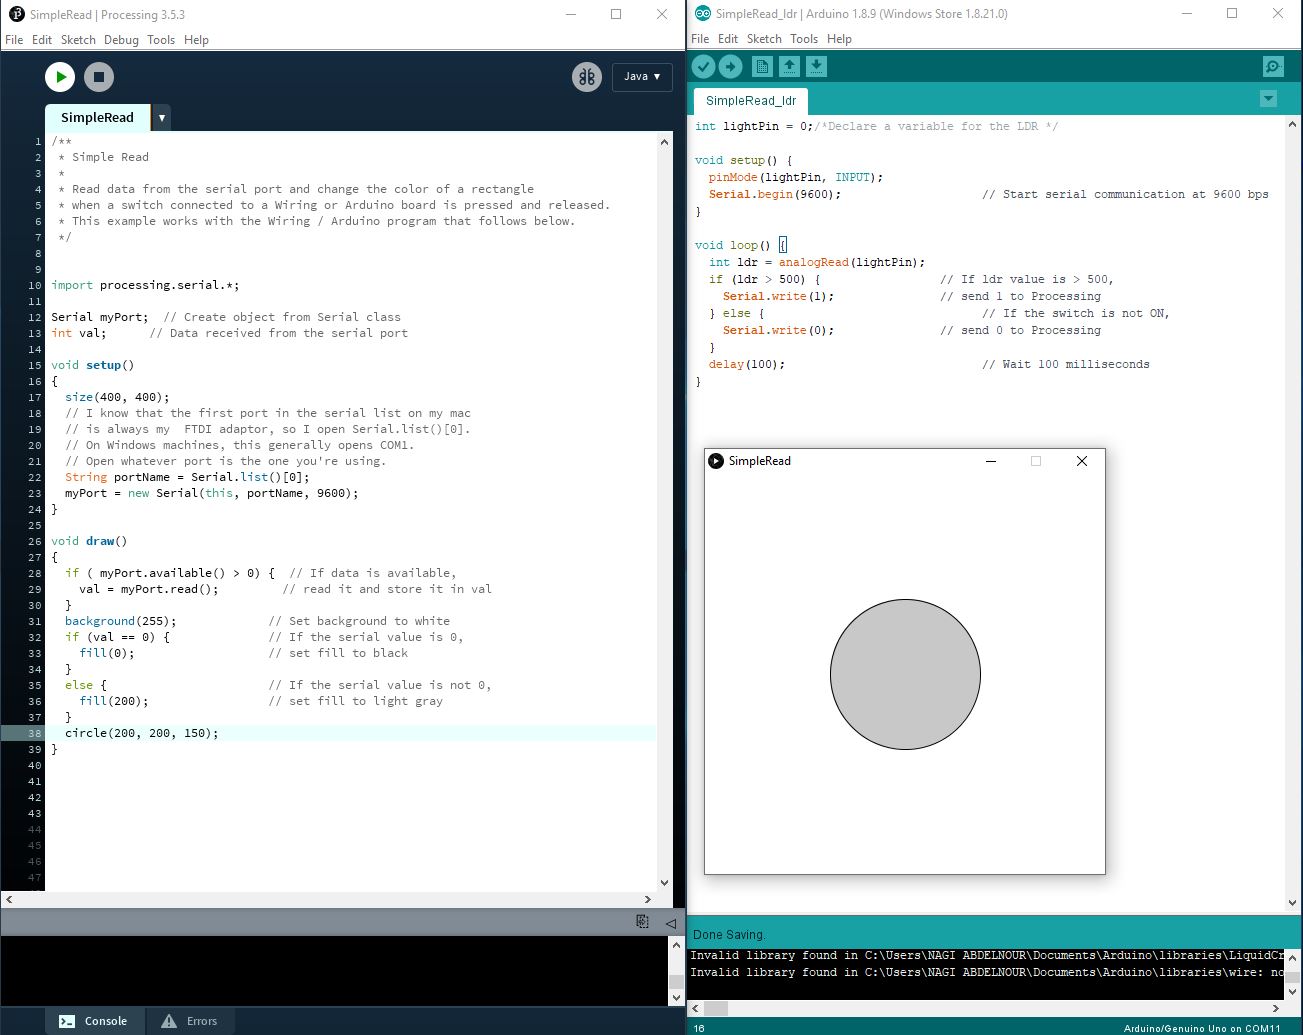
Task: Run the Processing sketch with the play button
Action: pos(60,76)
